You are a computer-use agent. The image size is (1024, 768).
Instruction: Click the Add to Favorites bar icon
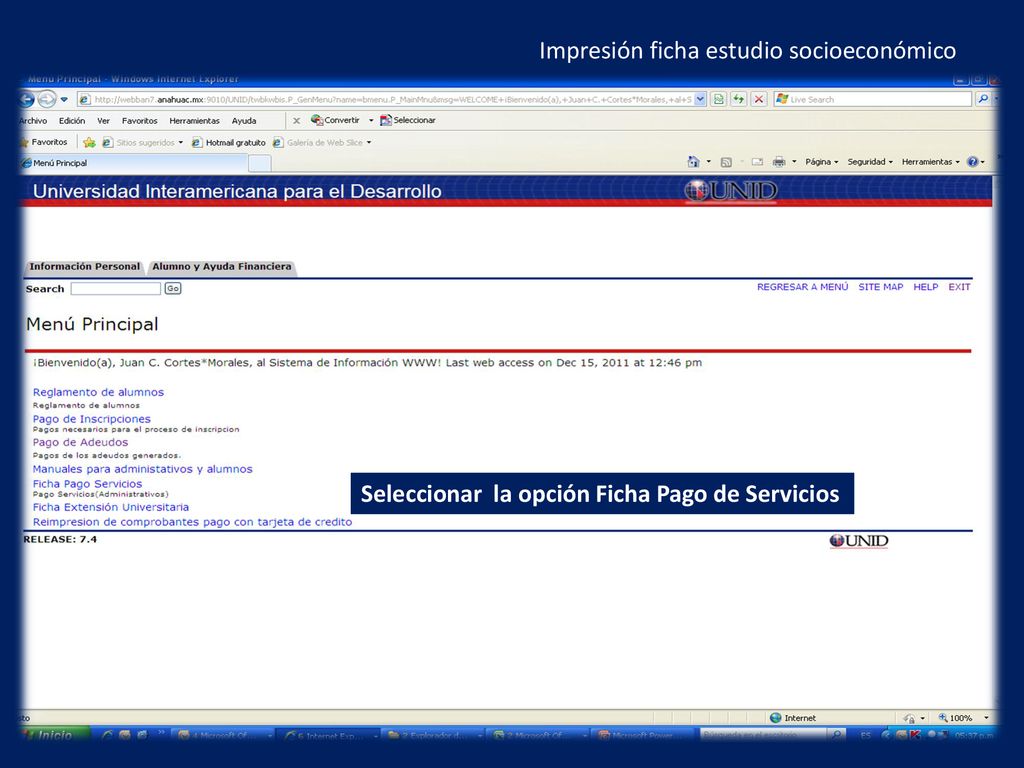(89, 142)
